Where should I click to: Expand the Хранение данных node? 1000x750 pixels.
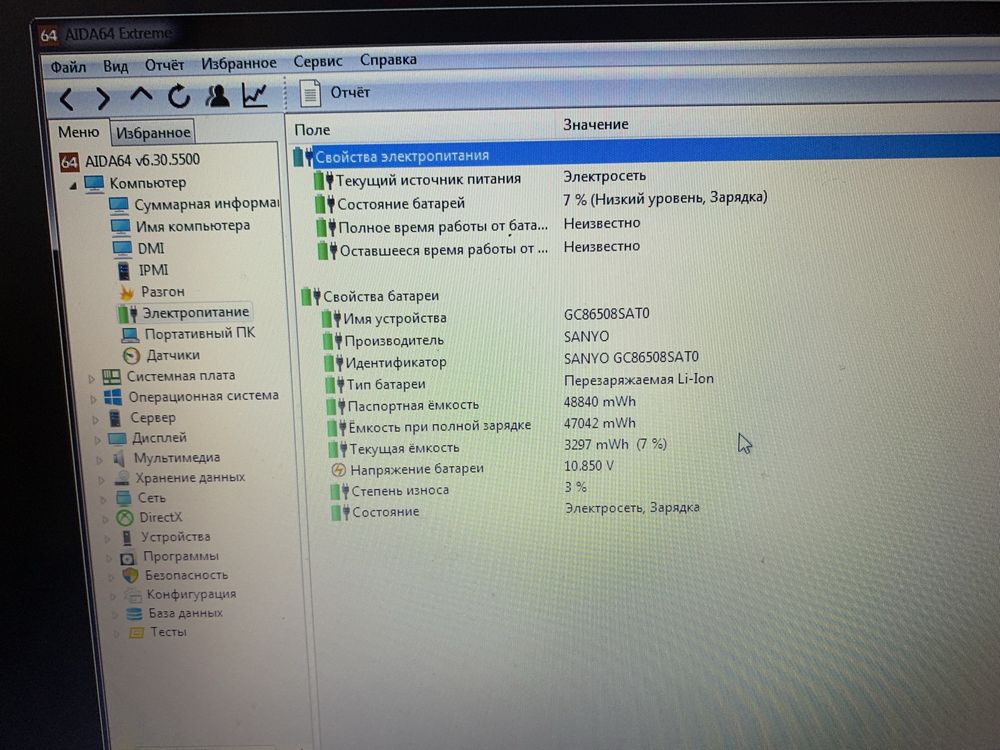[101, 480]
